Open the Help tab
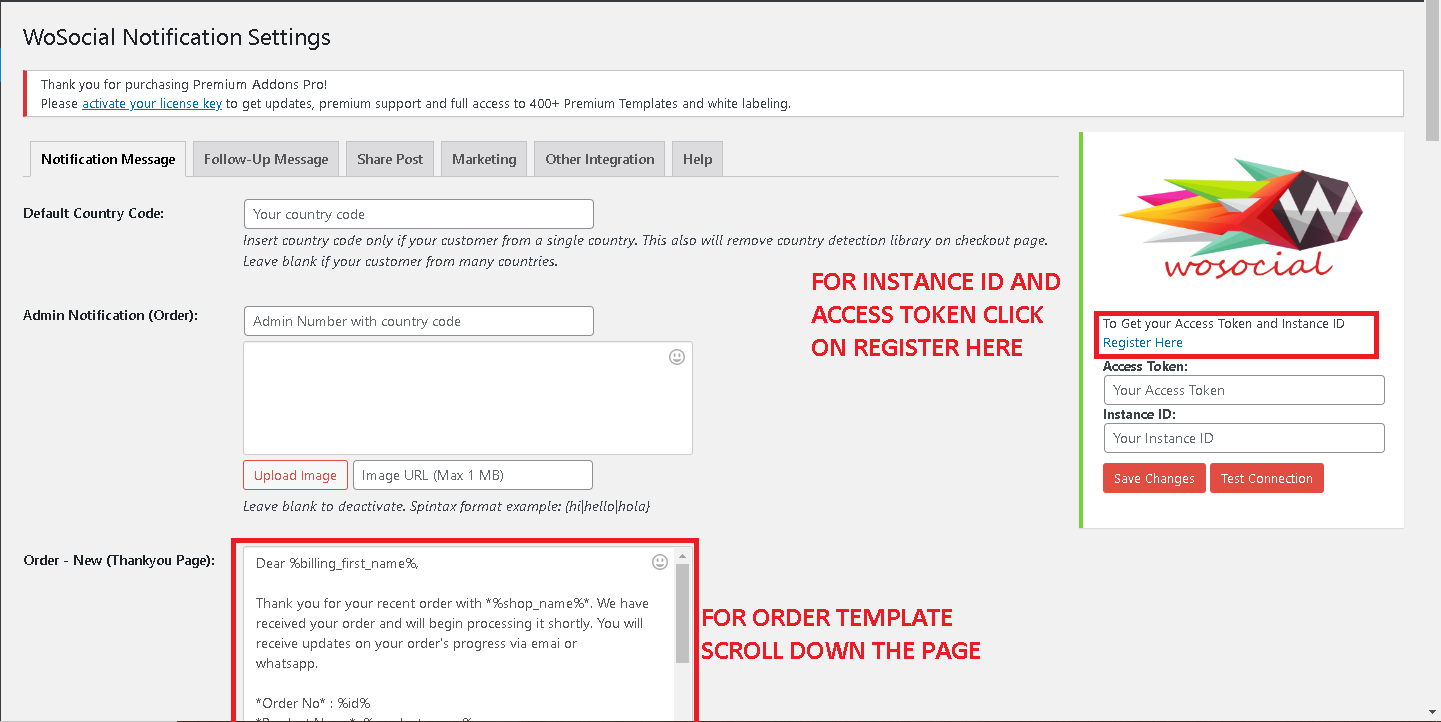Screen dimensions: 1441x722 coord(698,159)
